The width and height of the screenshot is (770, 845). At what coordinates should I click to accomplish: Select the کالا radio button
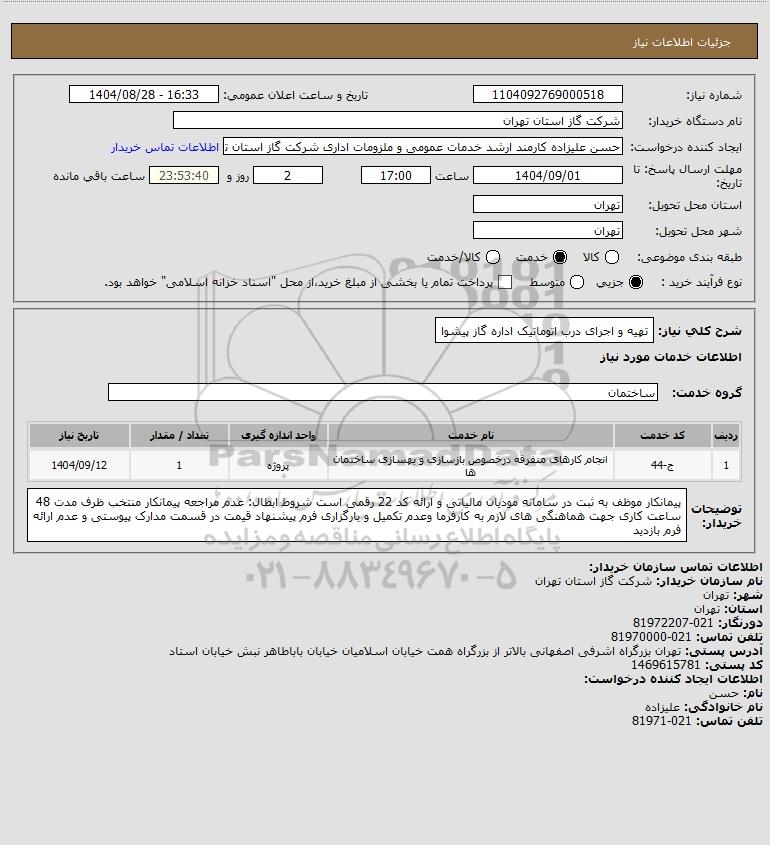tap(612, 258)
